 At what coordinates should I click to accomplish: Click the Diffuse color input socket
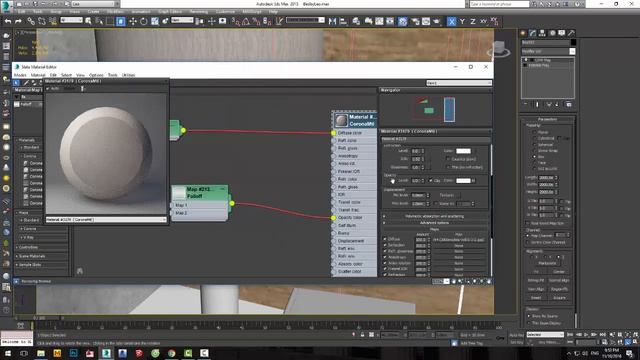coord(333,133)
